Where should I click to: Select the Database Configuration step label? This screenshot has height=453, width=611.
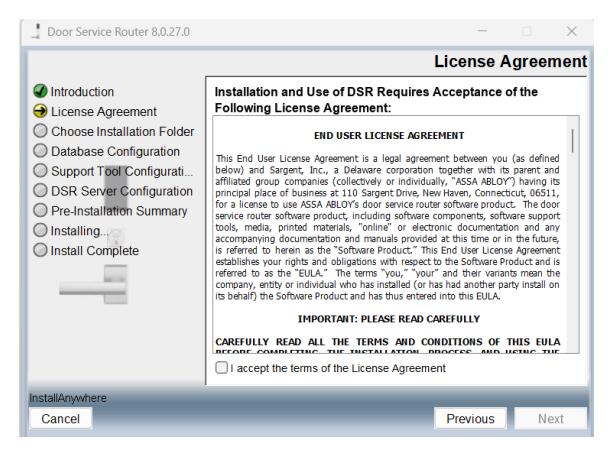[115, 152]
